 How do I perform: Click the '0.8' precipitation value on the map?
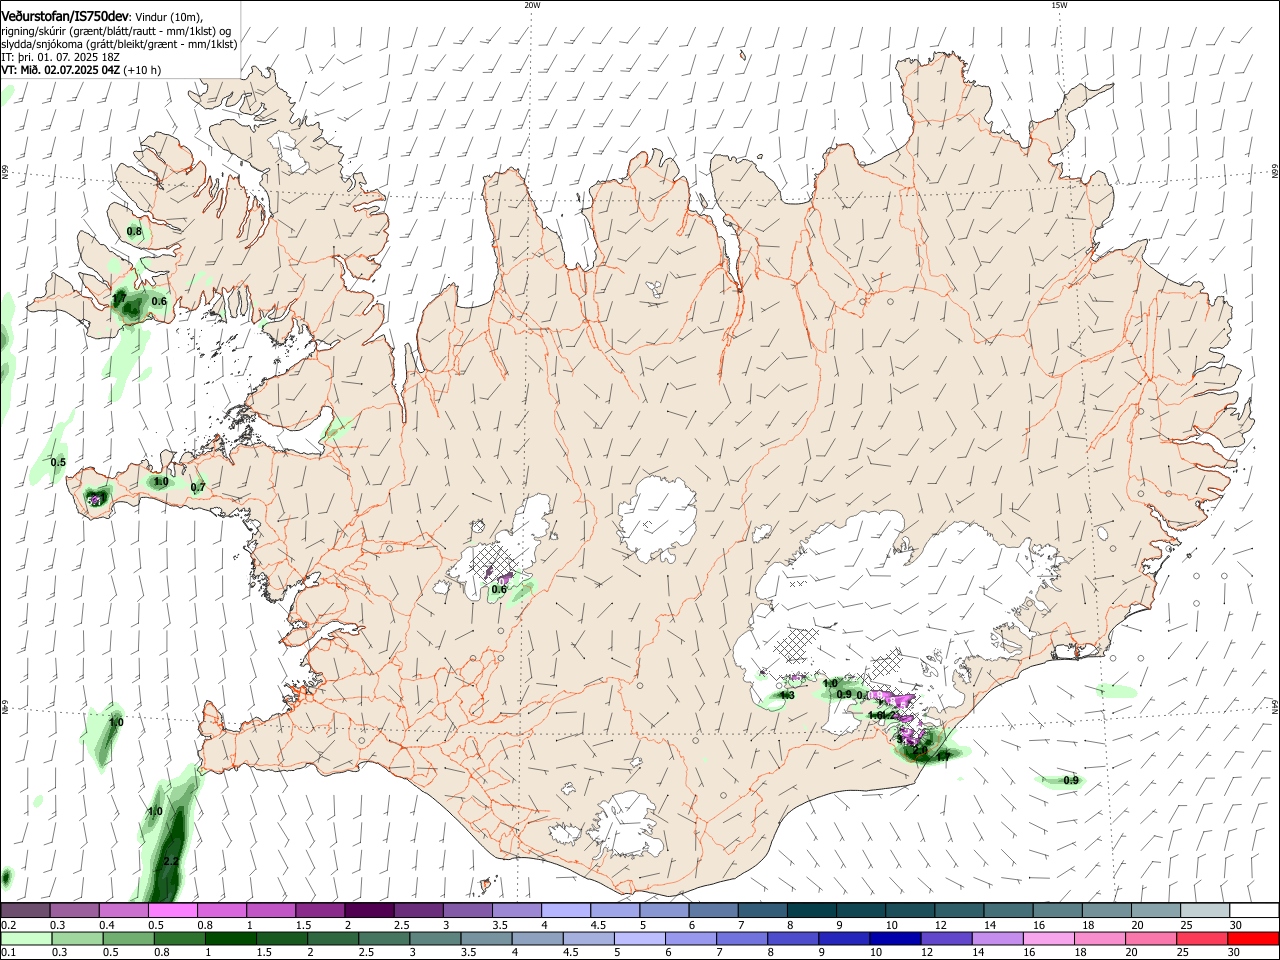click(134, 232)
